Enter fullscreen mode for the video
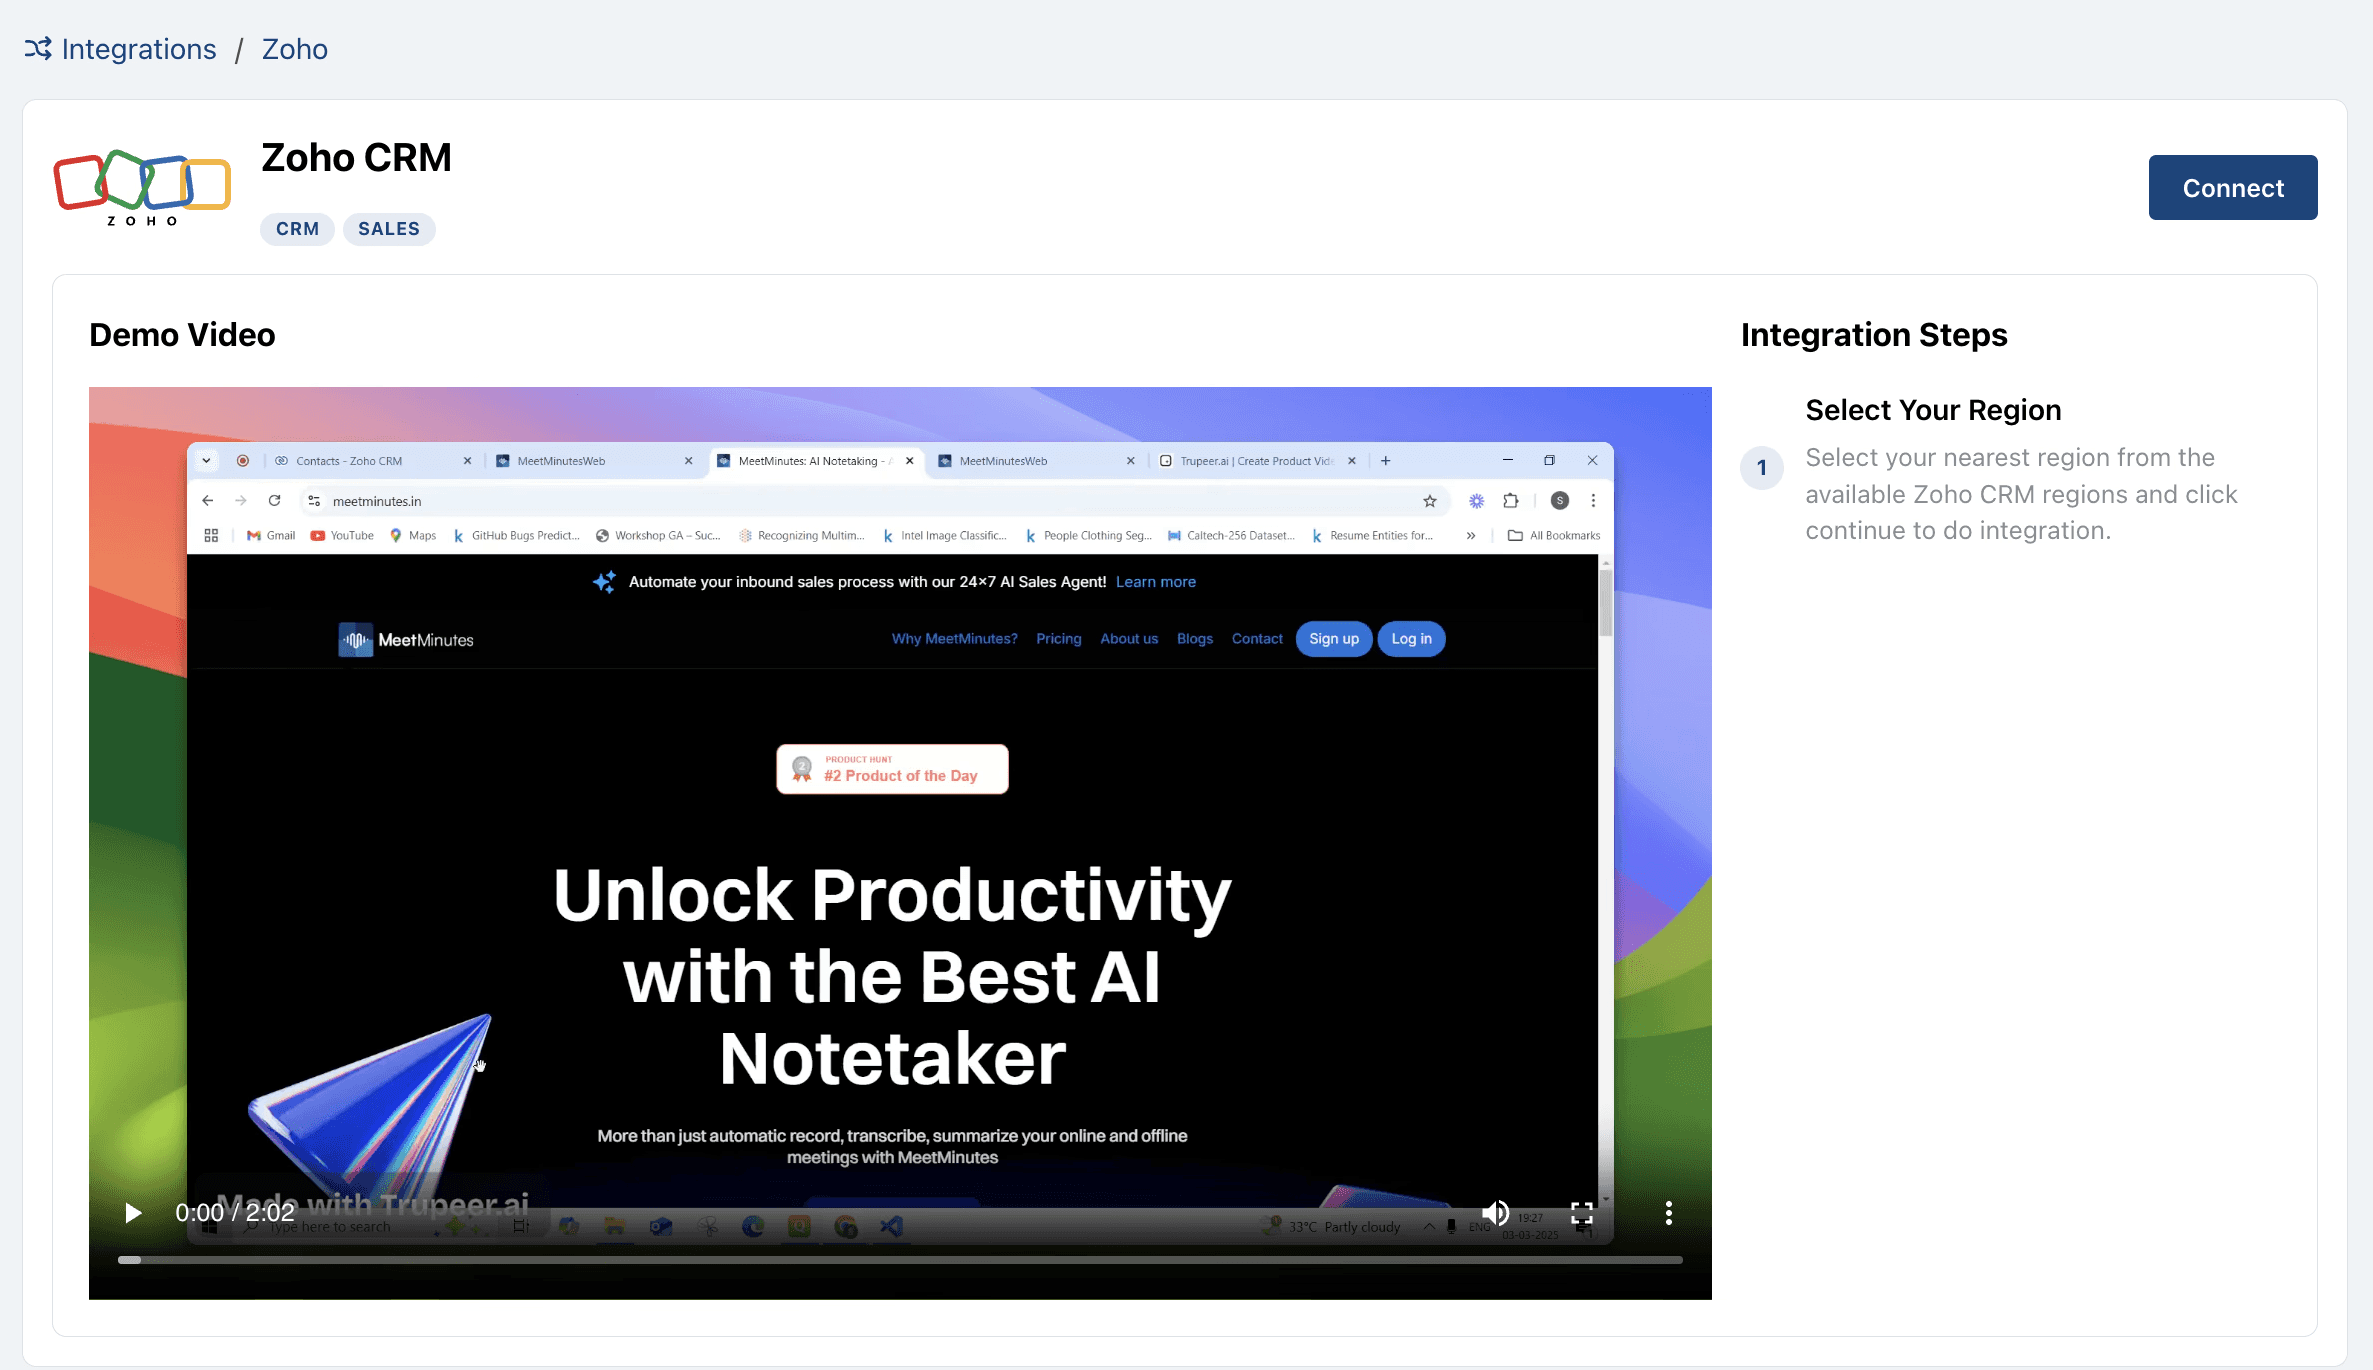 pos(1581,1213)
